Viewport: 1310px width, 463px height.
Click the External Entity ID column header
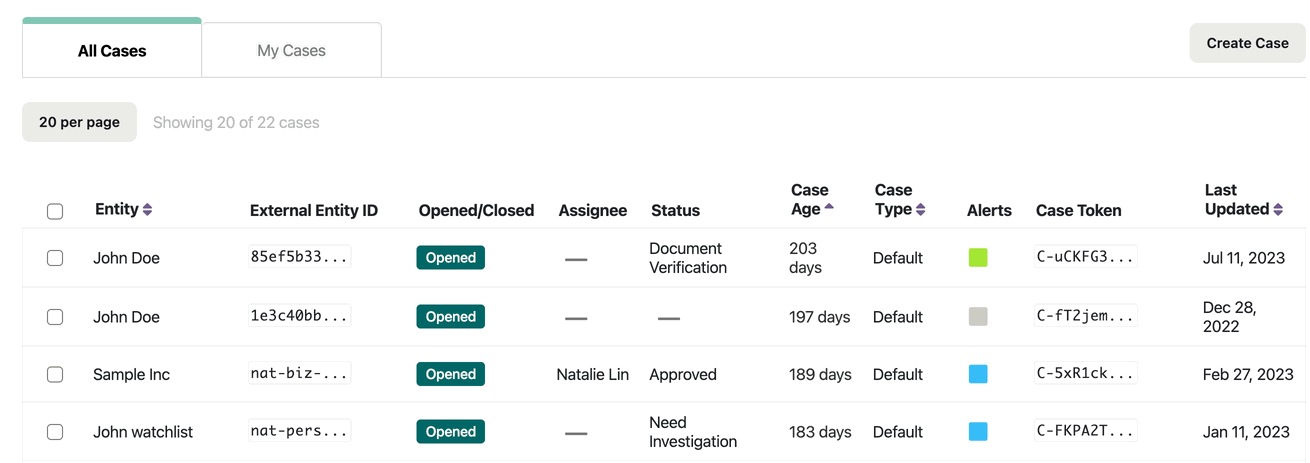click(x=314, y=210)
